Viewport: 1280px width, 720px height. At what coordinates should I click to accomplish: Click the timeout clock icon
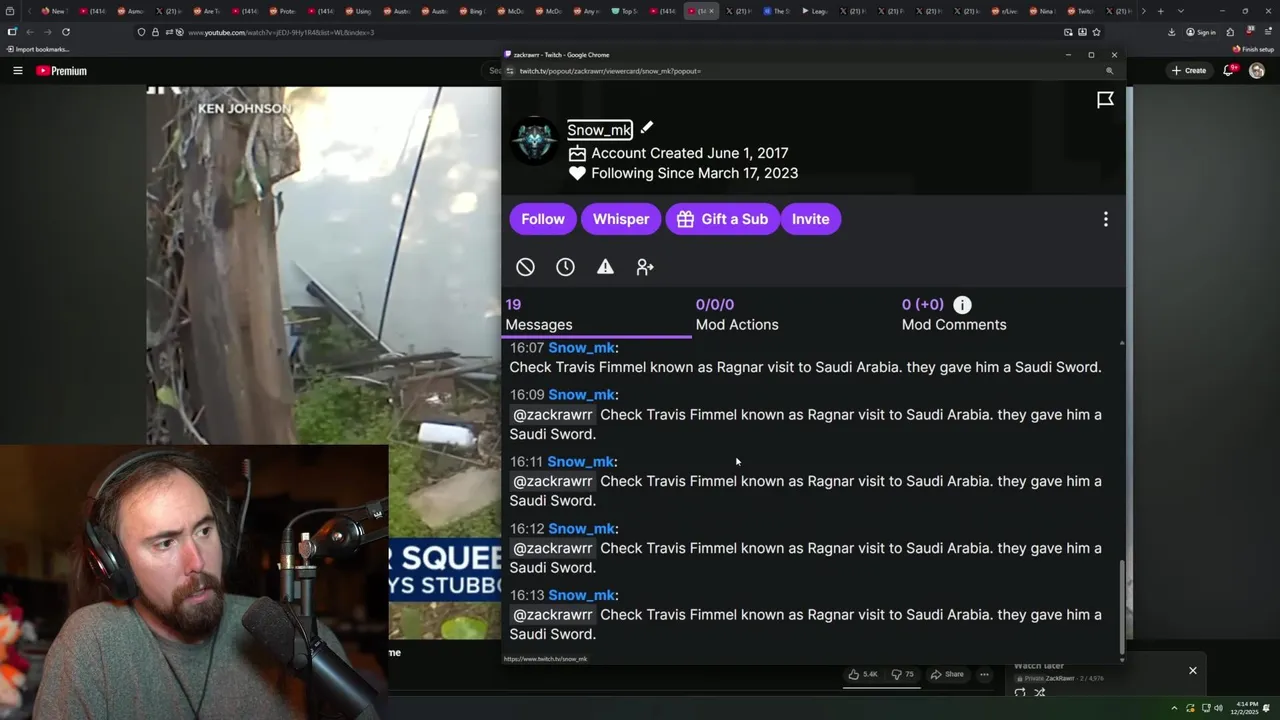click(565, 267)
